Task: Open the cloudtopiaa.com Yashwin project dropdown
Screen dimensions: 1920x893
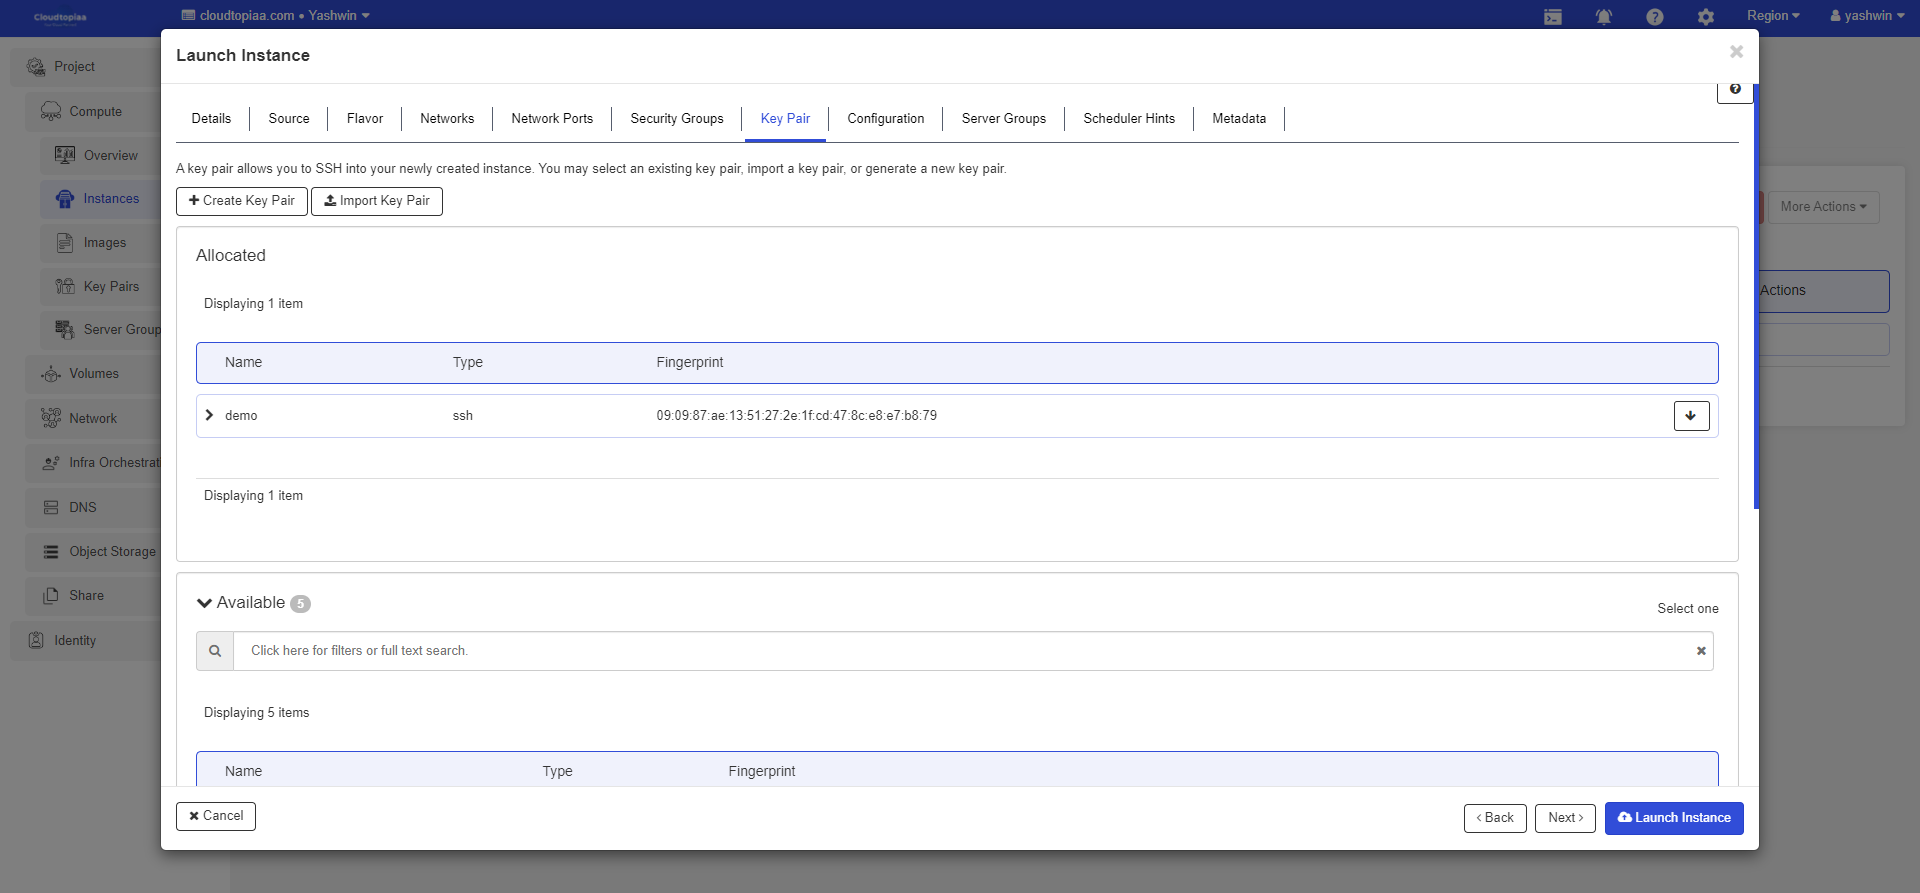Action: pos(276,16)
